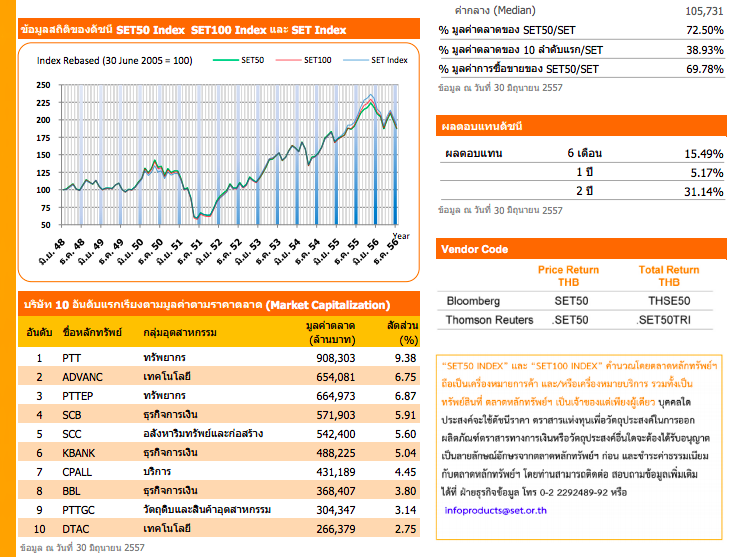Click the SCC industry cell อสังหาริมทรัพย์และก่อสร้าง

click(x=203, y=434)
